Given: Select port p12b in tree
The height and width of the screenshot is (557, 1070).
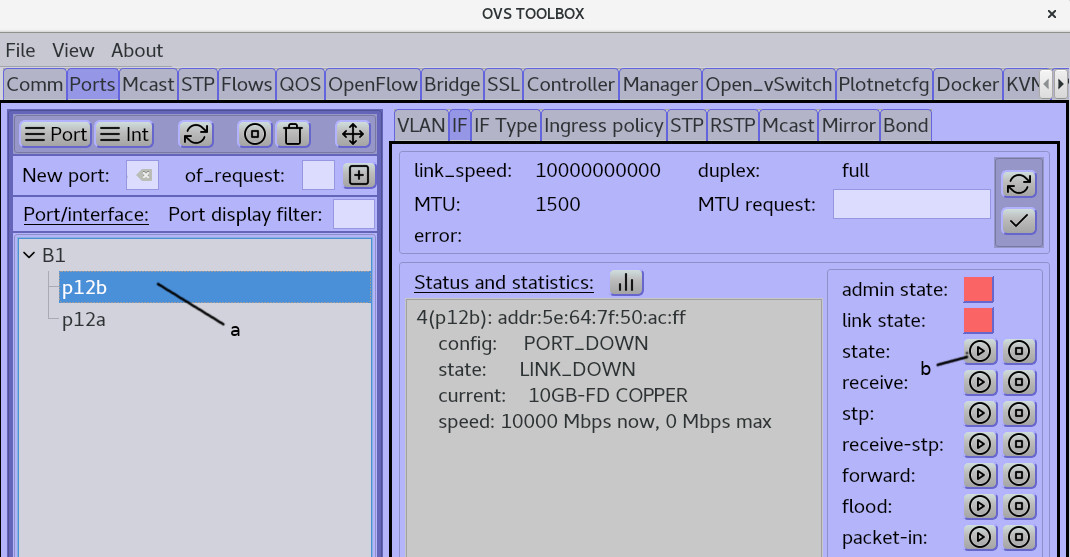Looking at the screenshot, I should click(214, 287).
